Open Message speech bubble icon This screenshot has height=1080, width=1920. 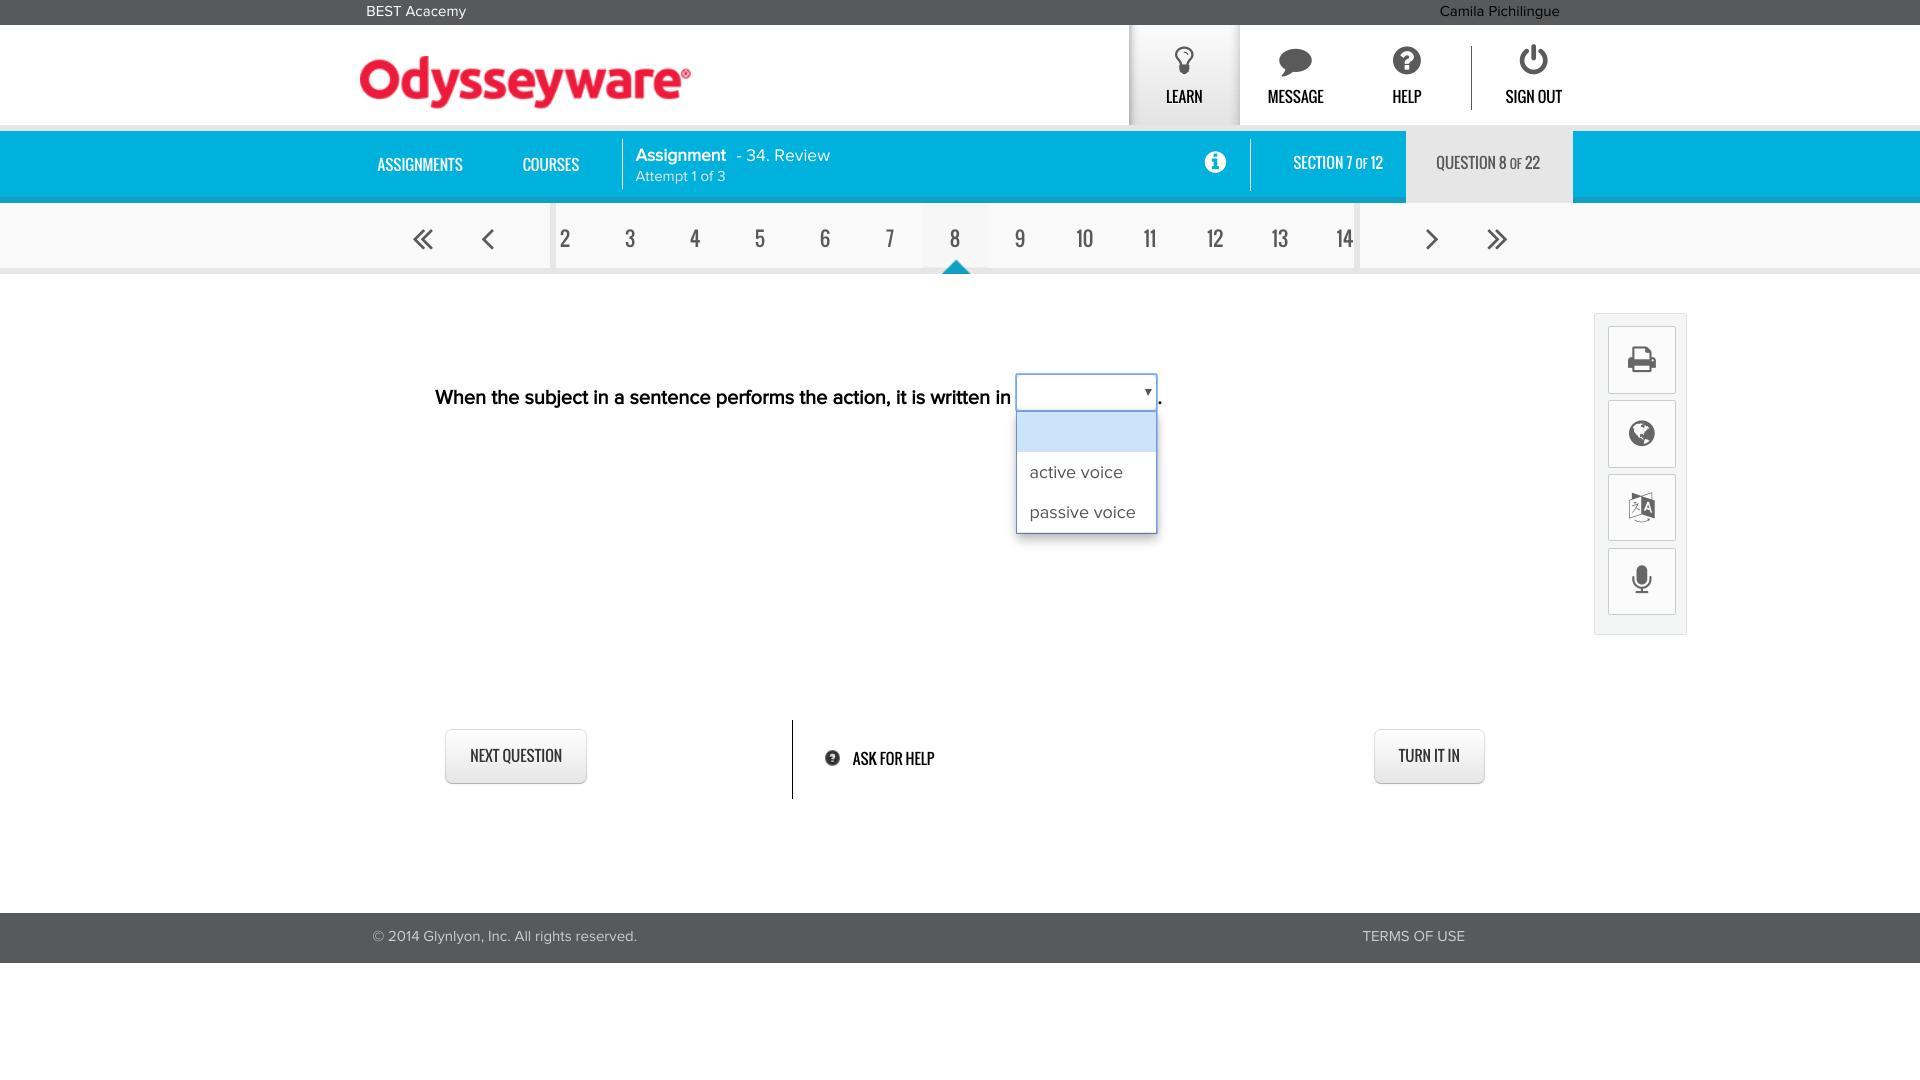[x=1295, y=62]
